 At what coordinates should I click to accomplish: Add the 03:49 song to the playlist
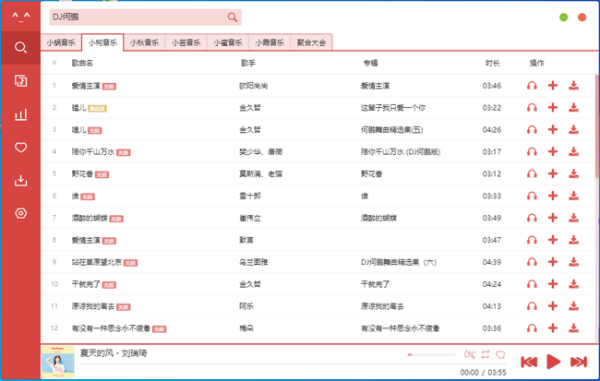click(x=553, y=218)
